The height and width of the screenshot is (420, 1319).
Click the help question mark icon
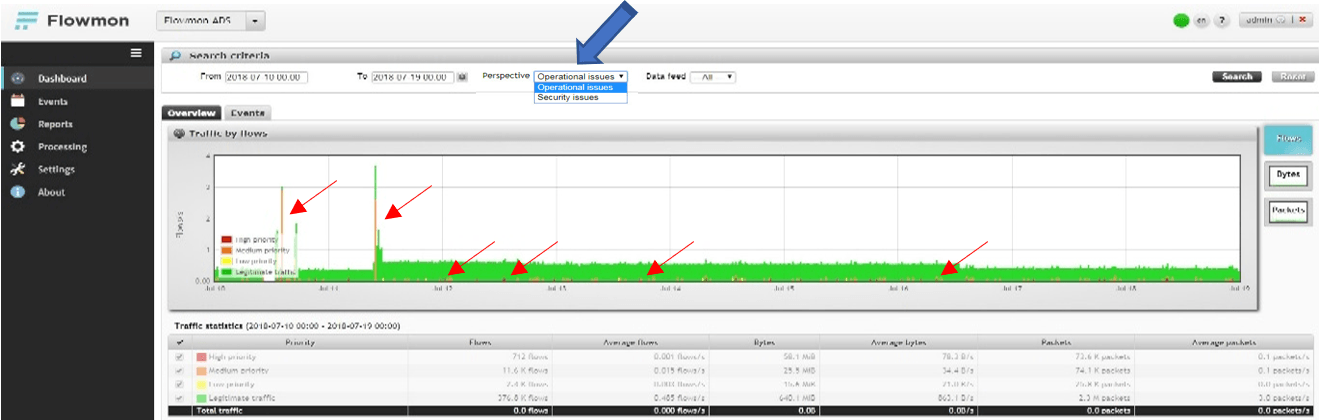[x=1222, y=21]
